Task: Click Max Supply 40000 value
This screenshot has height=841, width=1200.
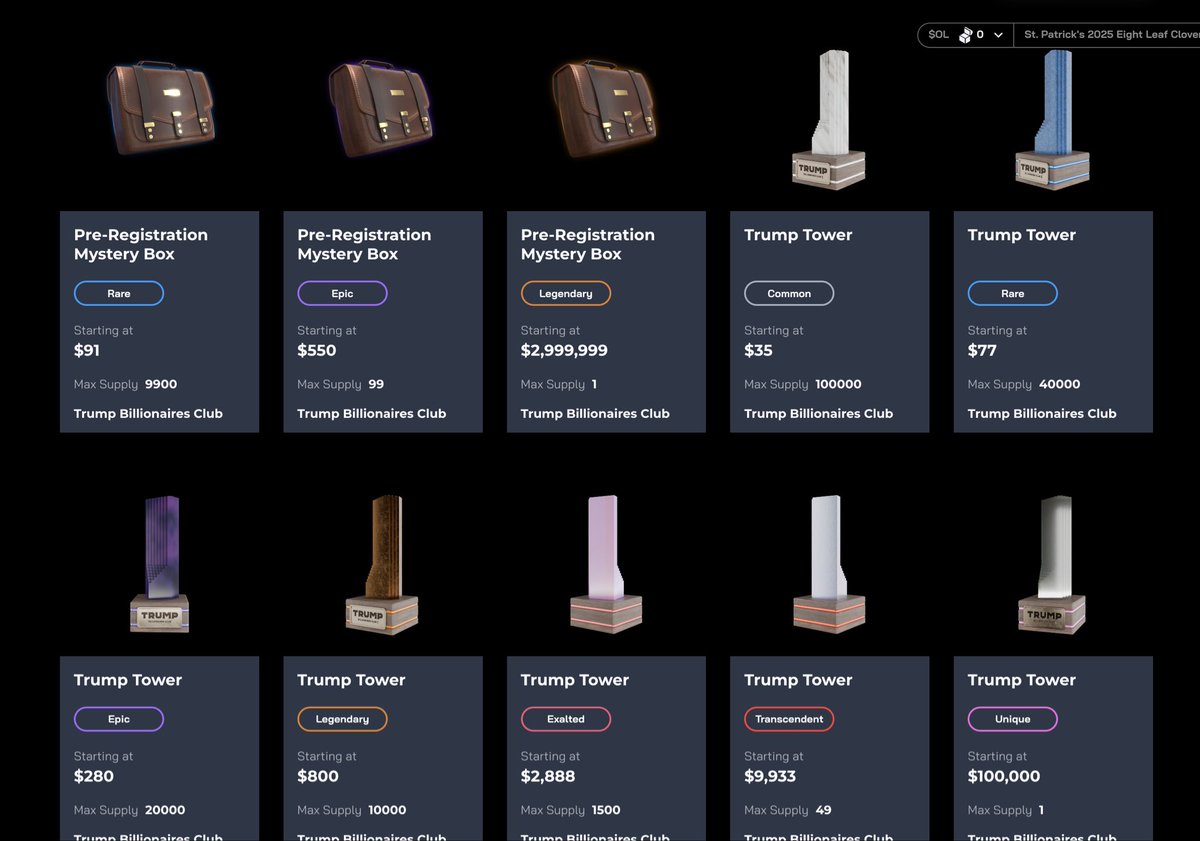Action: click(x=1060, y=384)
